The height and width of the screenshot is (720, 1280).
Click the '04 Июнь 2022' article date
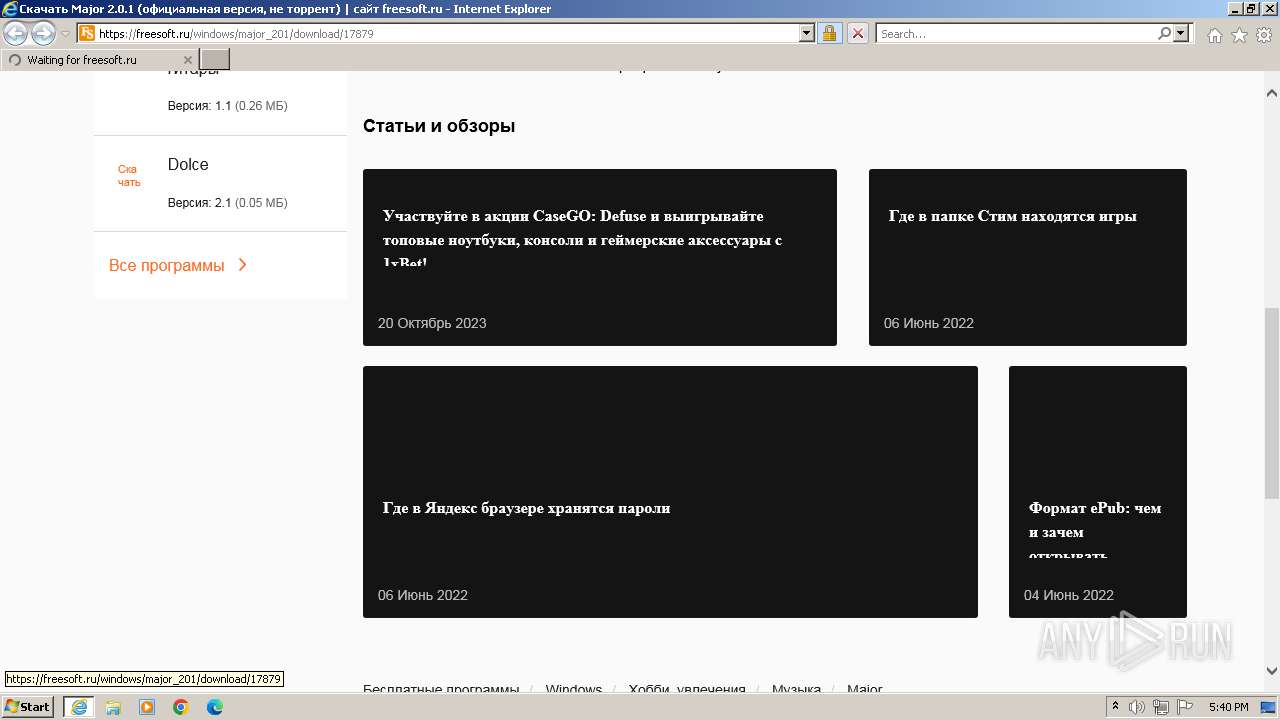click(x=1069, y=595)
